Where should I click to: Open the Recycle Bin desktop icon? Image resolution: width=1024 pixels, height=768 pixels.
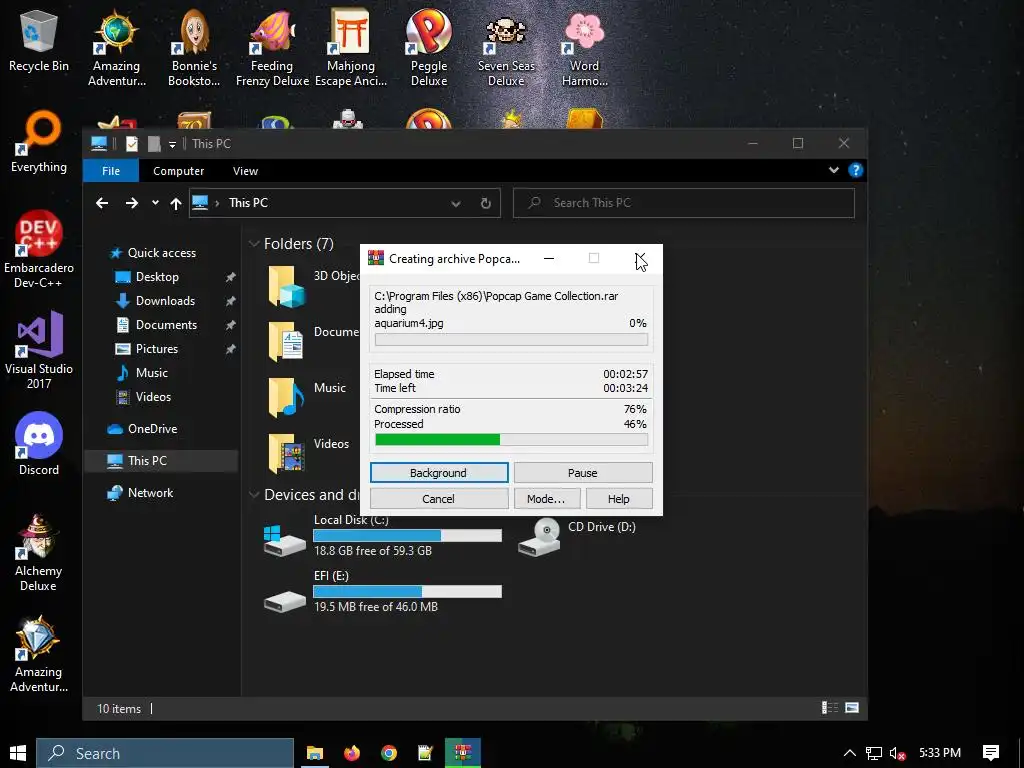click(39, 40)
